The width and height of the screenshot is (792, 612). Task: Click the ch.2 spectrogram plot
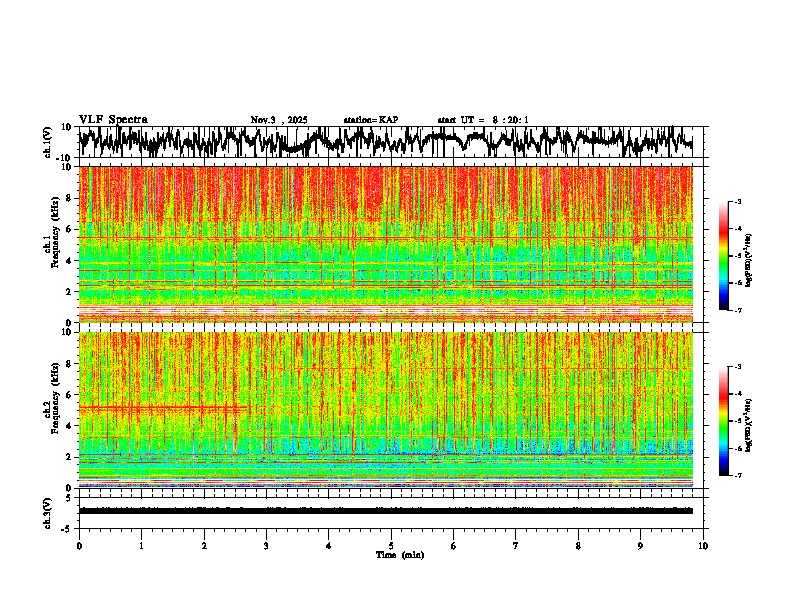tap(385, 410)
